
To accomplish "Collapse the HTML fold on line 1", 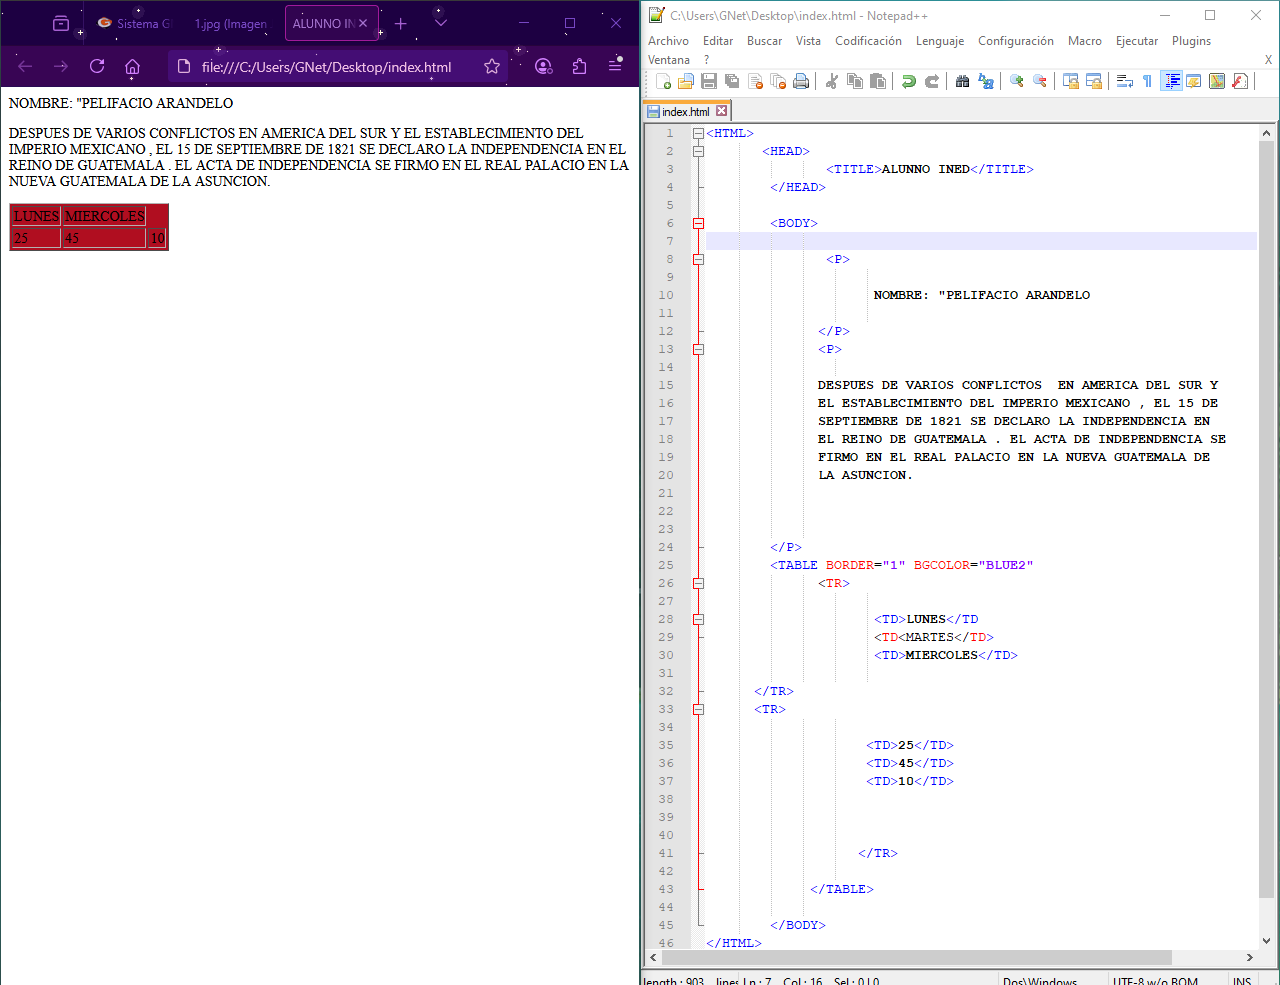I will 698,133.
